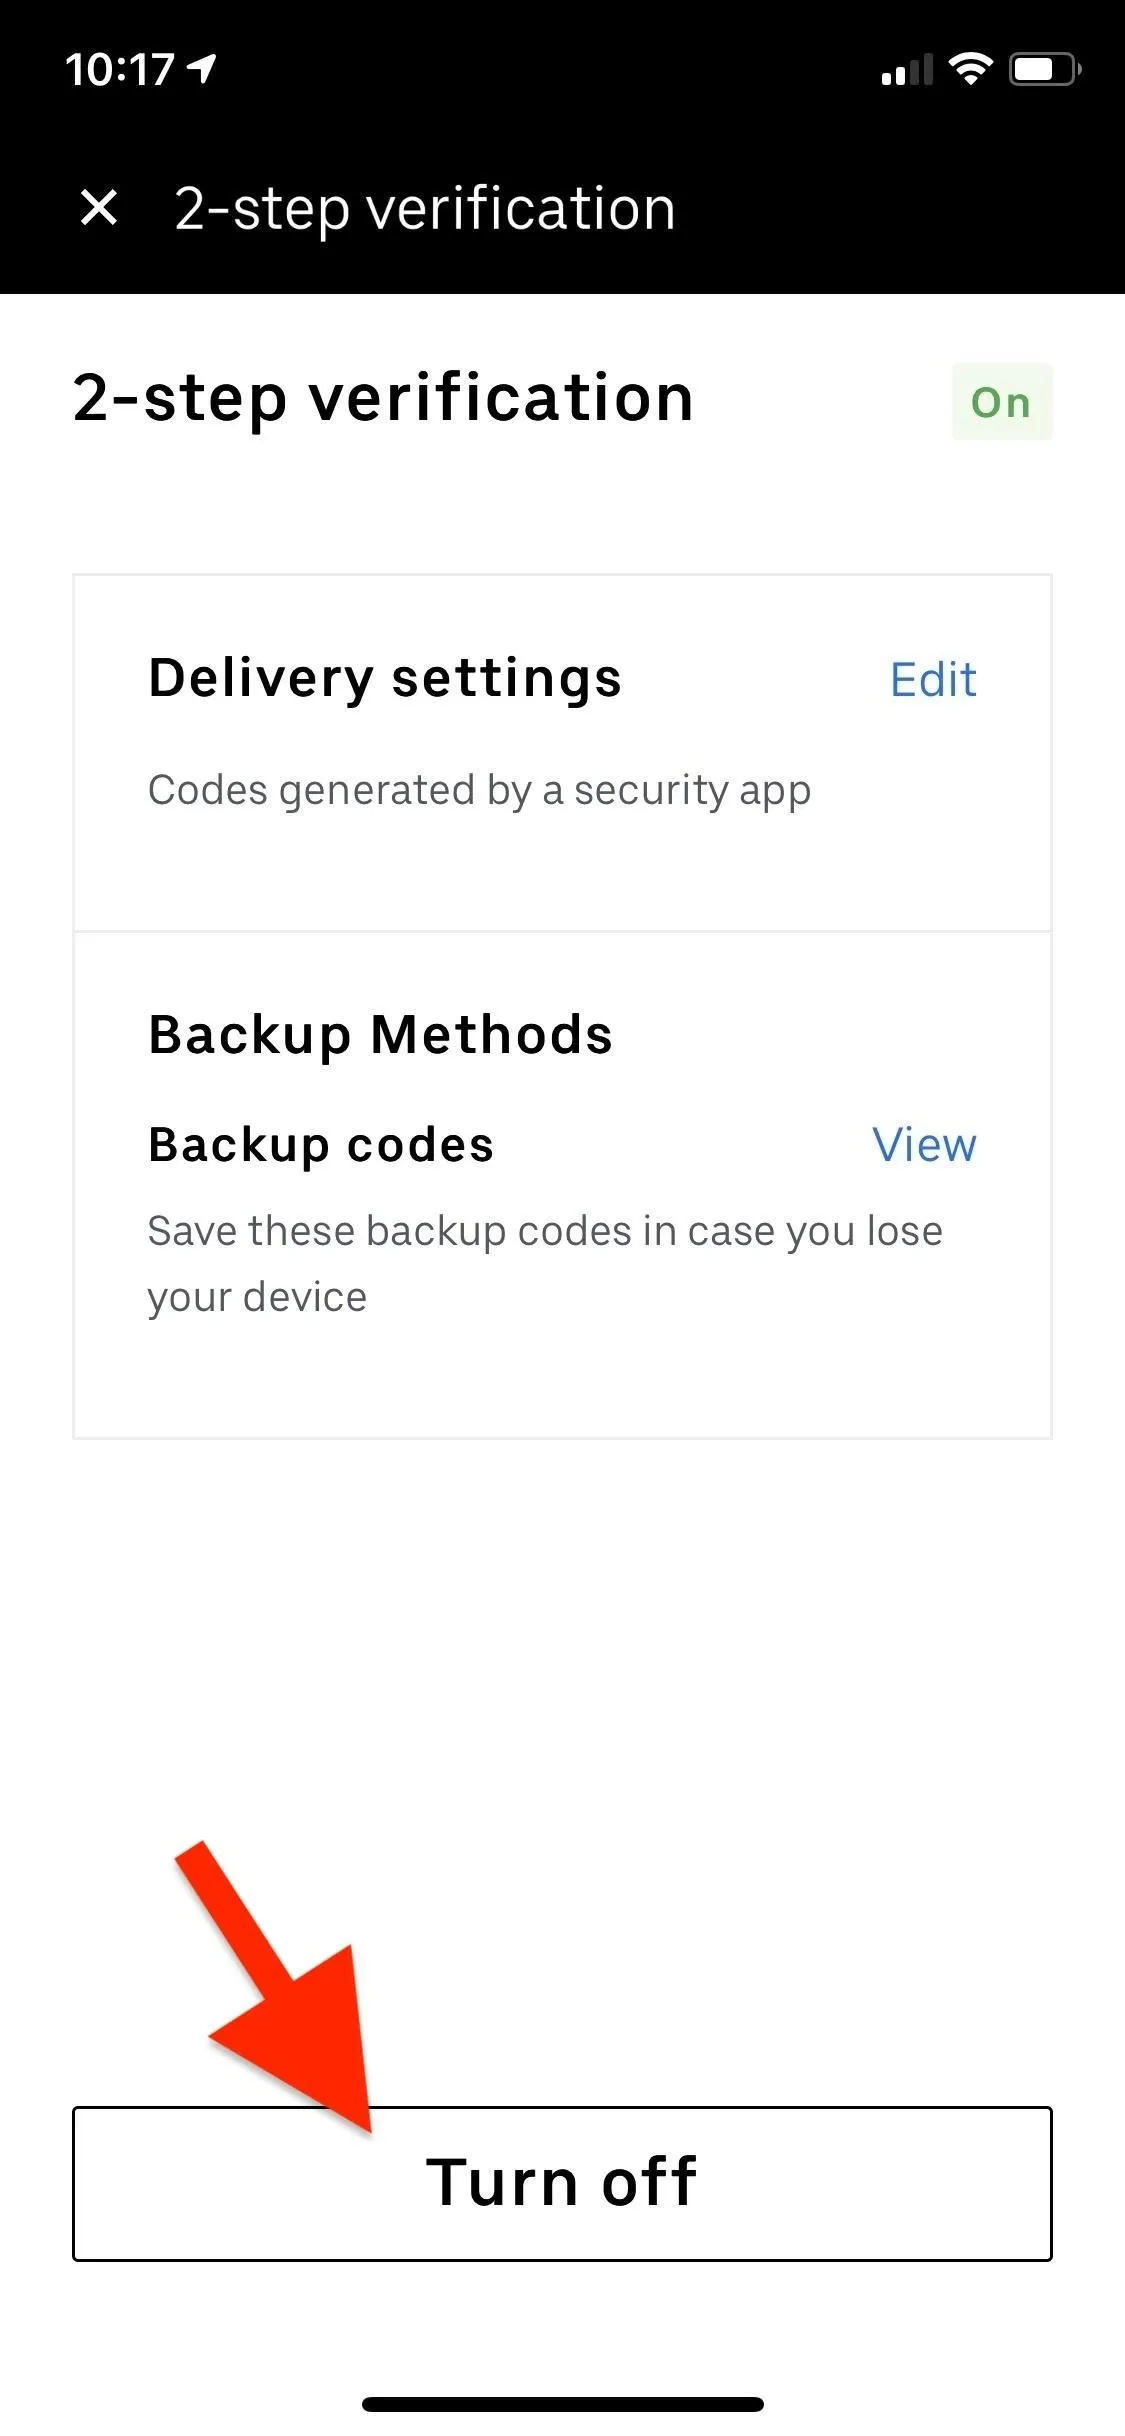Close the 2-step verification screen with the X icon

pos(99,208)
